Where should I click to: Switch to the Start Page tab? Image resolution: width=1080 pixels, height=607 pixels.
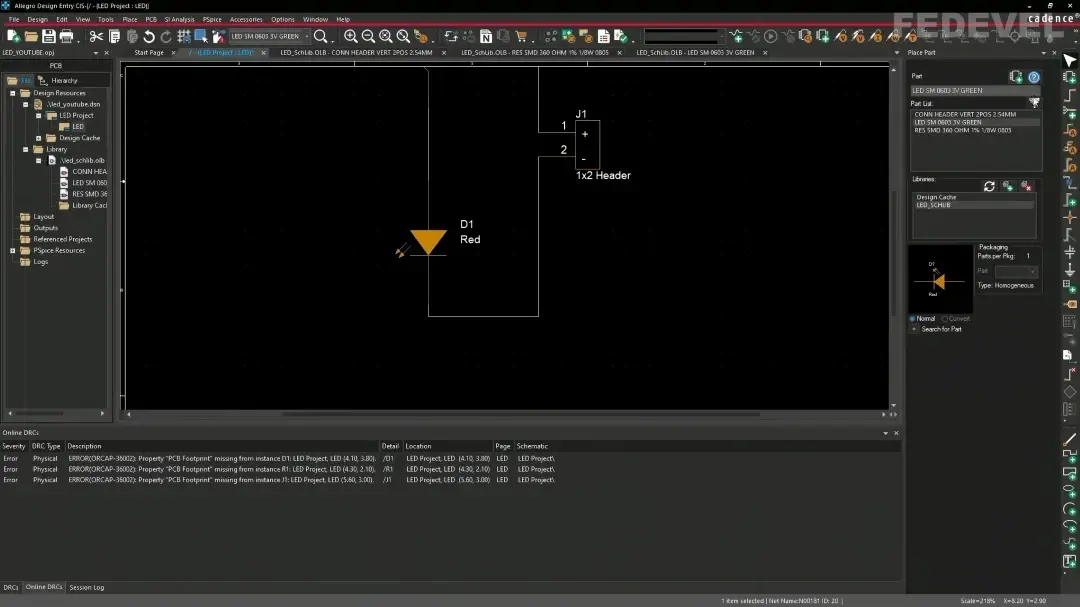(x=149, y=52)
